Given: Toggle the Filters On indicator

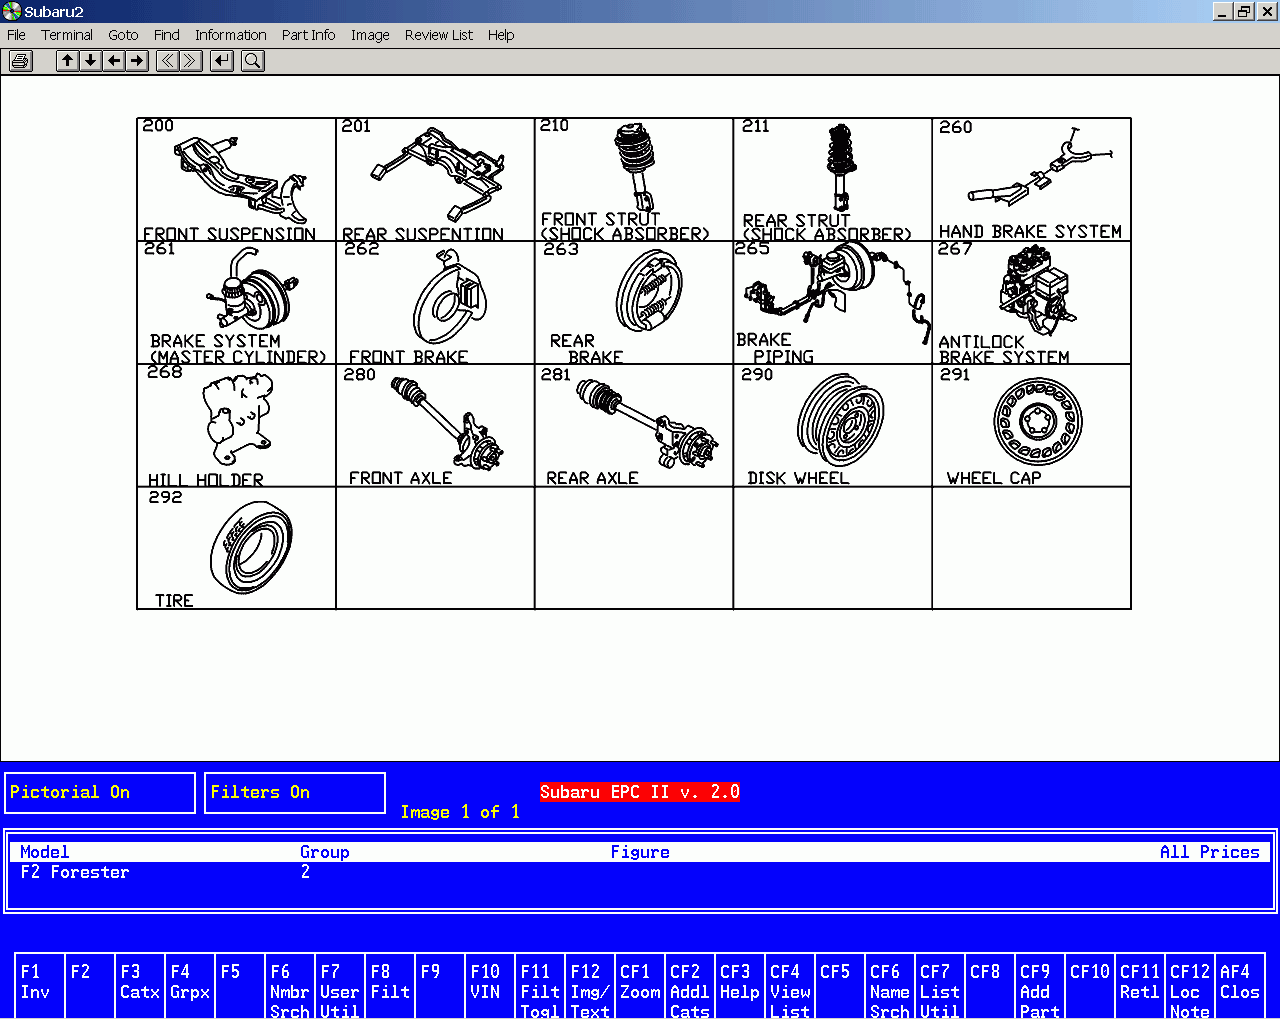Looking at the screenshot, I should pos(295,793).
